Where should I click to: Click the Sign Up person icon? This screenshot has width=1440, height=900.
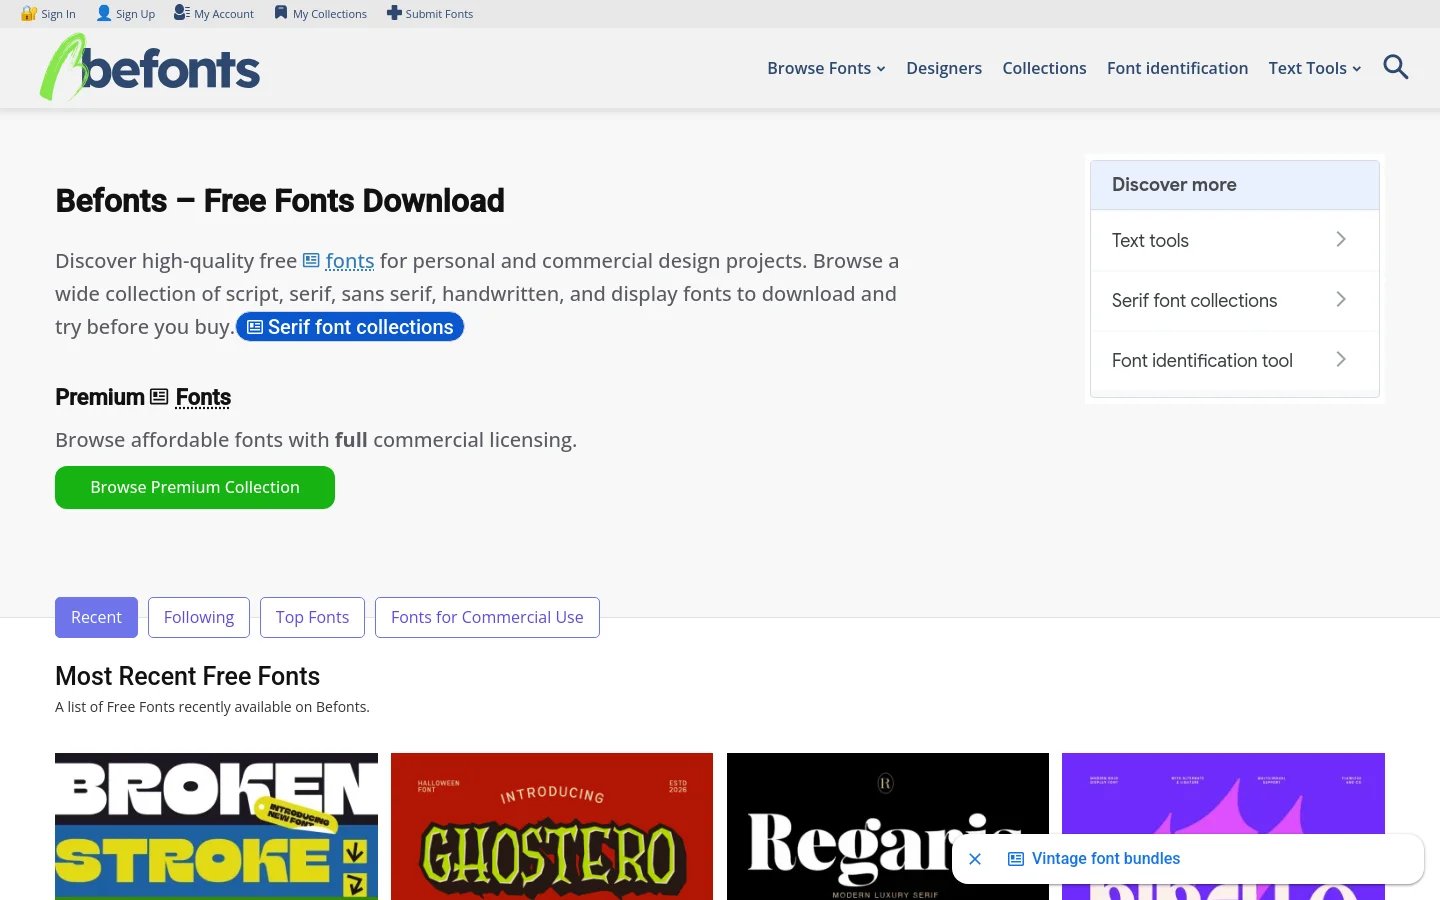tap(104, 13)
